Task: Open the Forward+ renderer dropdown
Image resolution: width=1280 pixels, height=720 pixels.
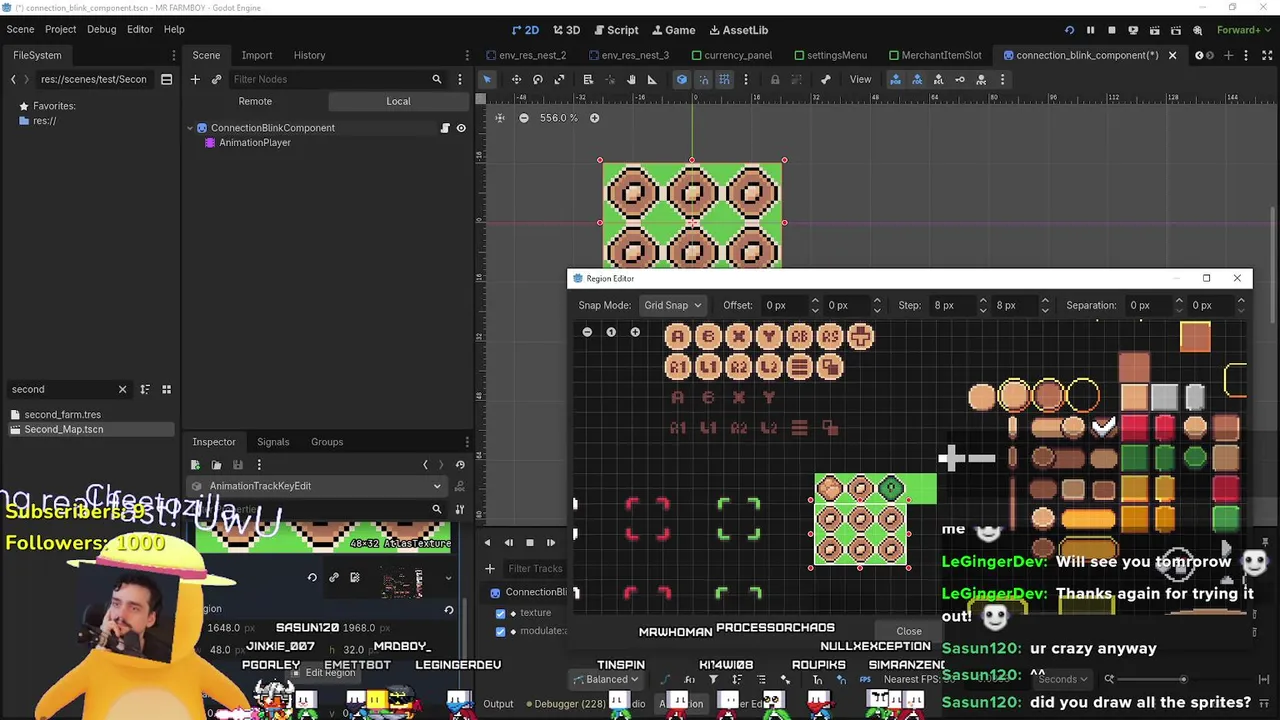Action: tap(1243, 30)
